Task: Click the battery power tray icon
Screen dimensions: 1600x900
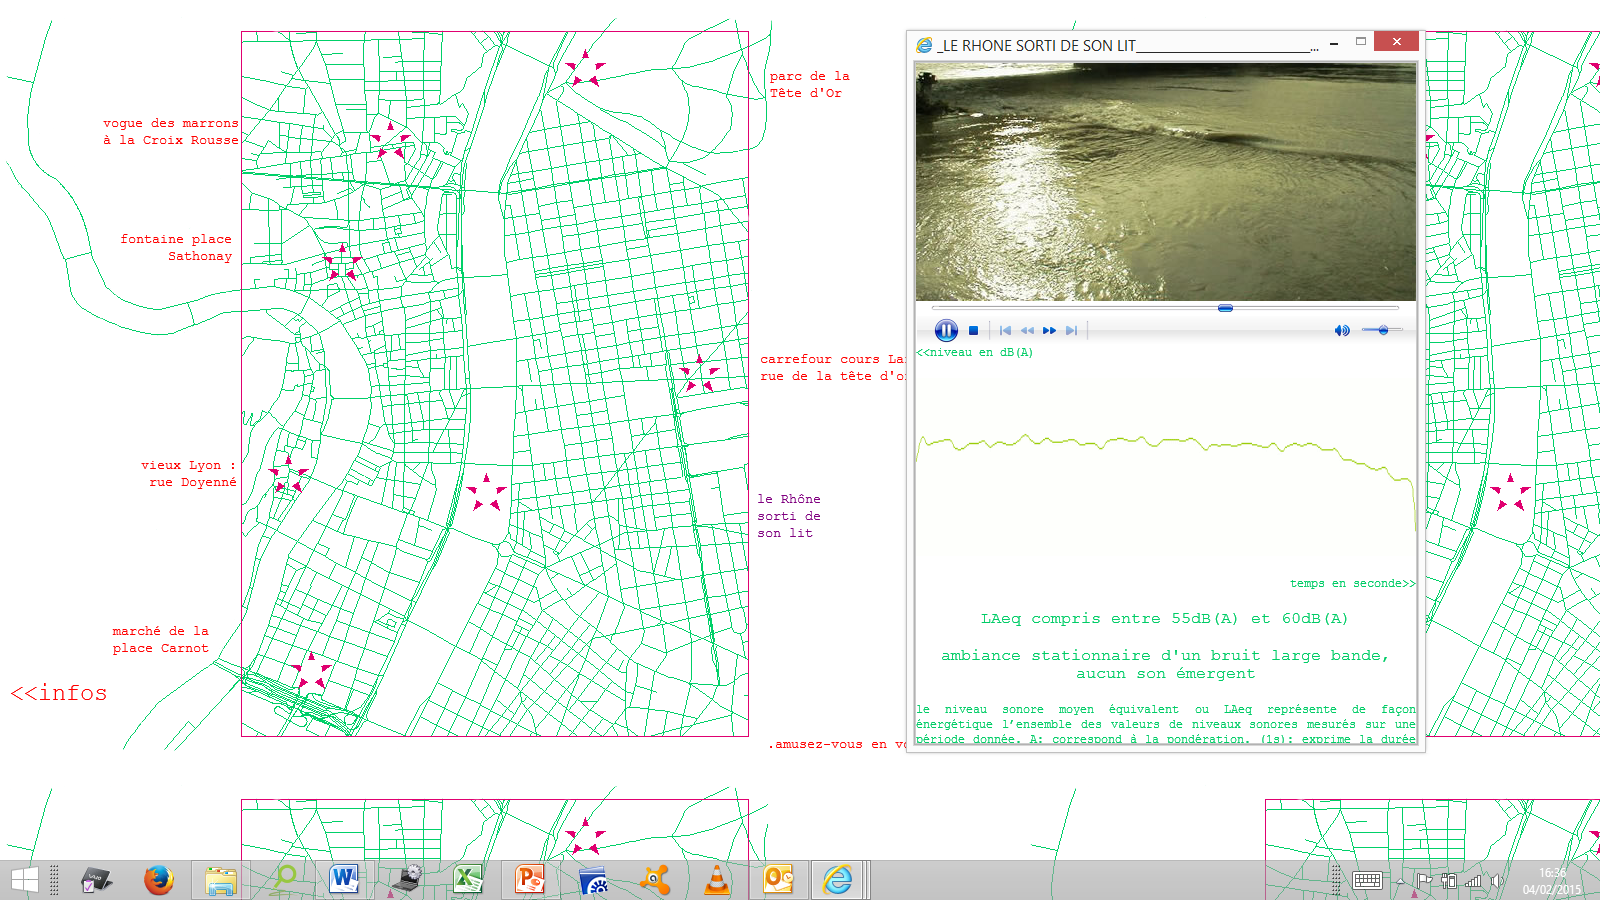Action: pos(1448,881)
